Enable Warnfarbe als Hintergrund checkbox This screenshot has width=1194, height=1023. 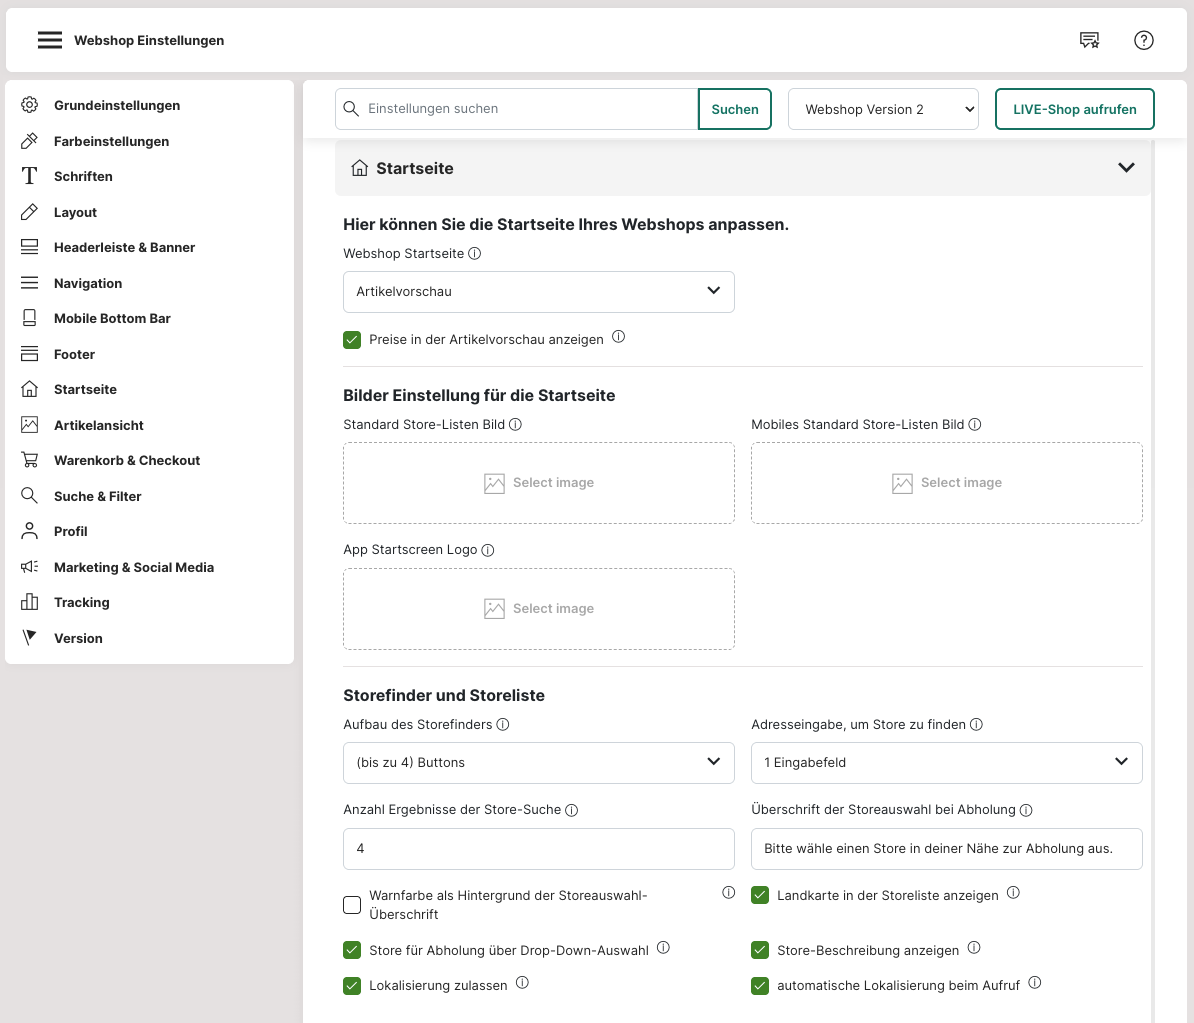(352, 905)
